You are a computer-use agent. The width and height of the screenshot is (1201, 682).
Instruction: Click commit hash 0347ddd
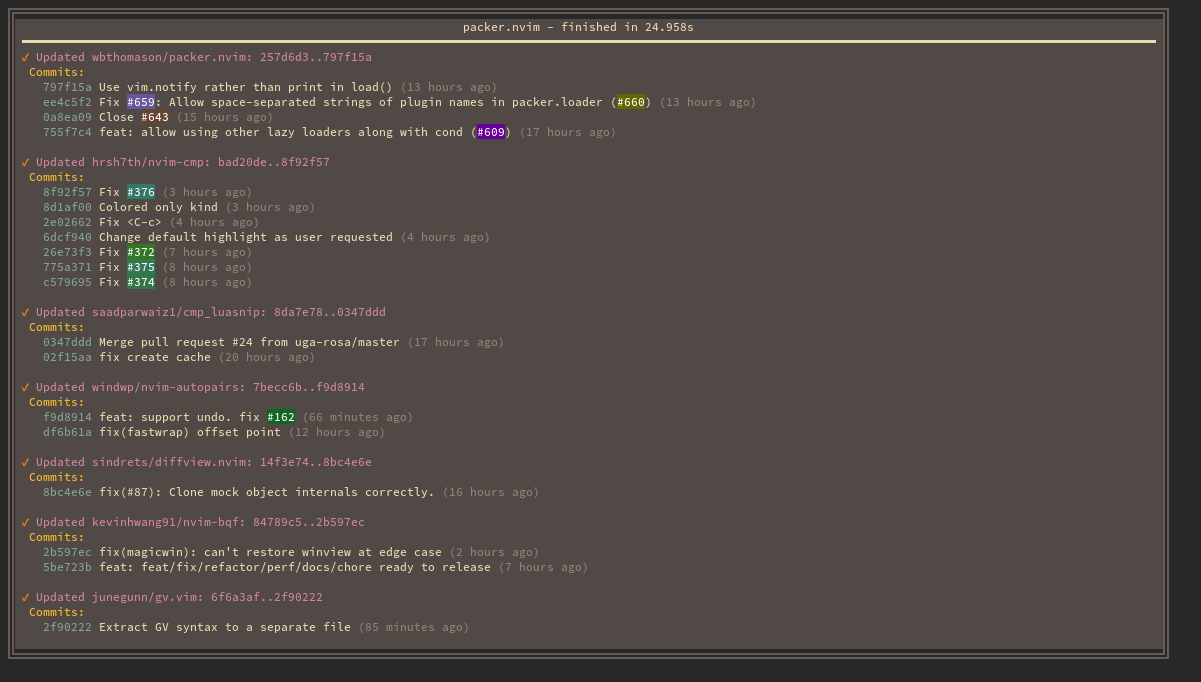67,342
